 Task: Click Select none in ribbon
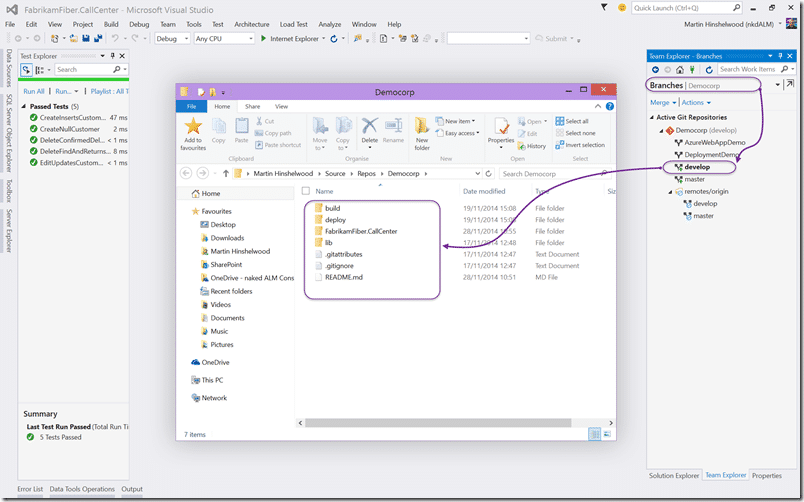click(575, 133)
